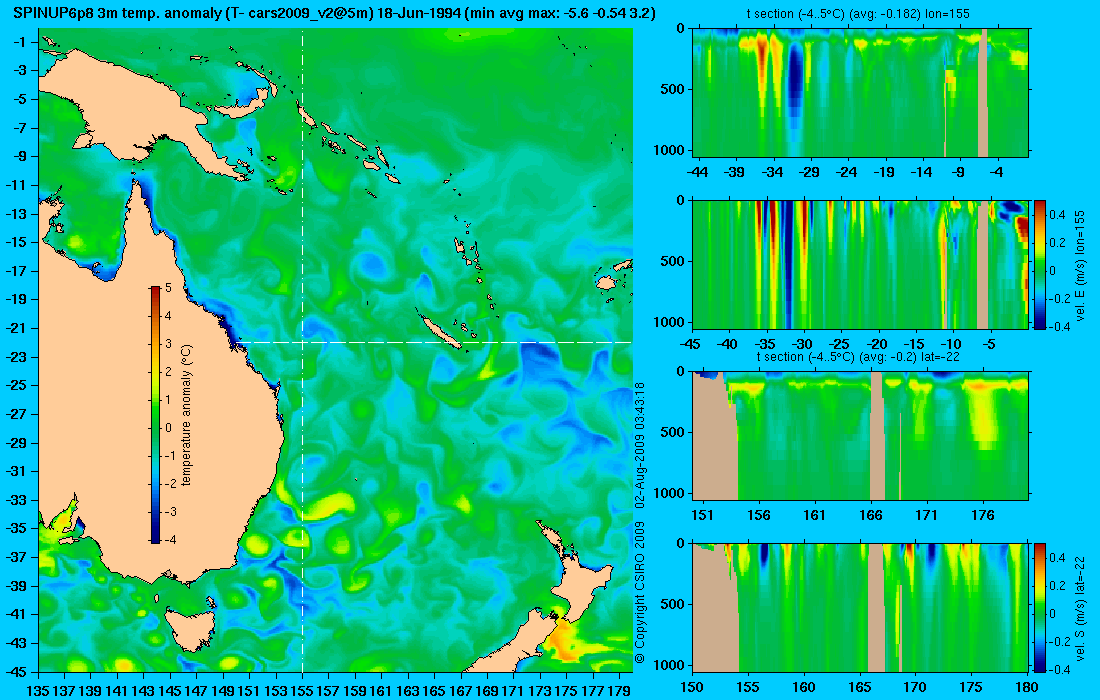Click the New Caledonia island near 165E
Viewport: 1100px width, 700px height.
coord(441,330)
